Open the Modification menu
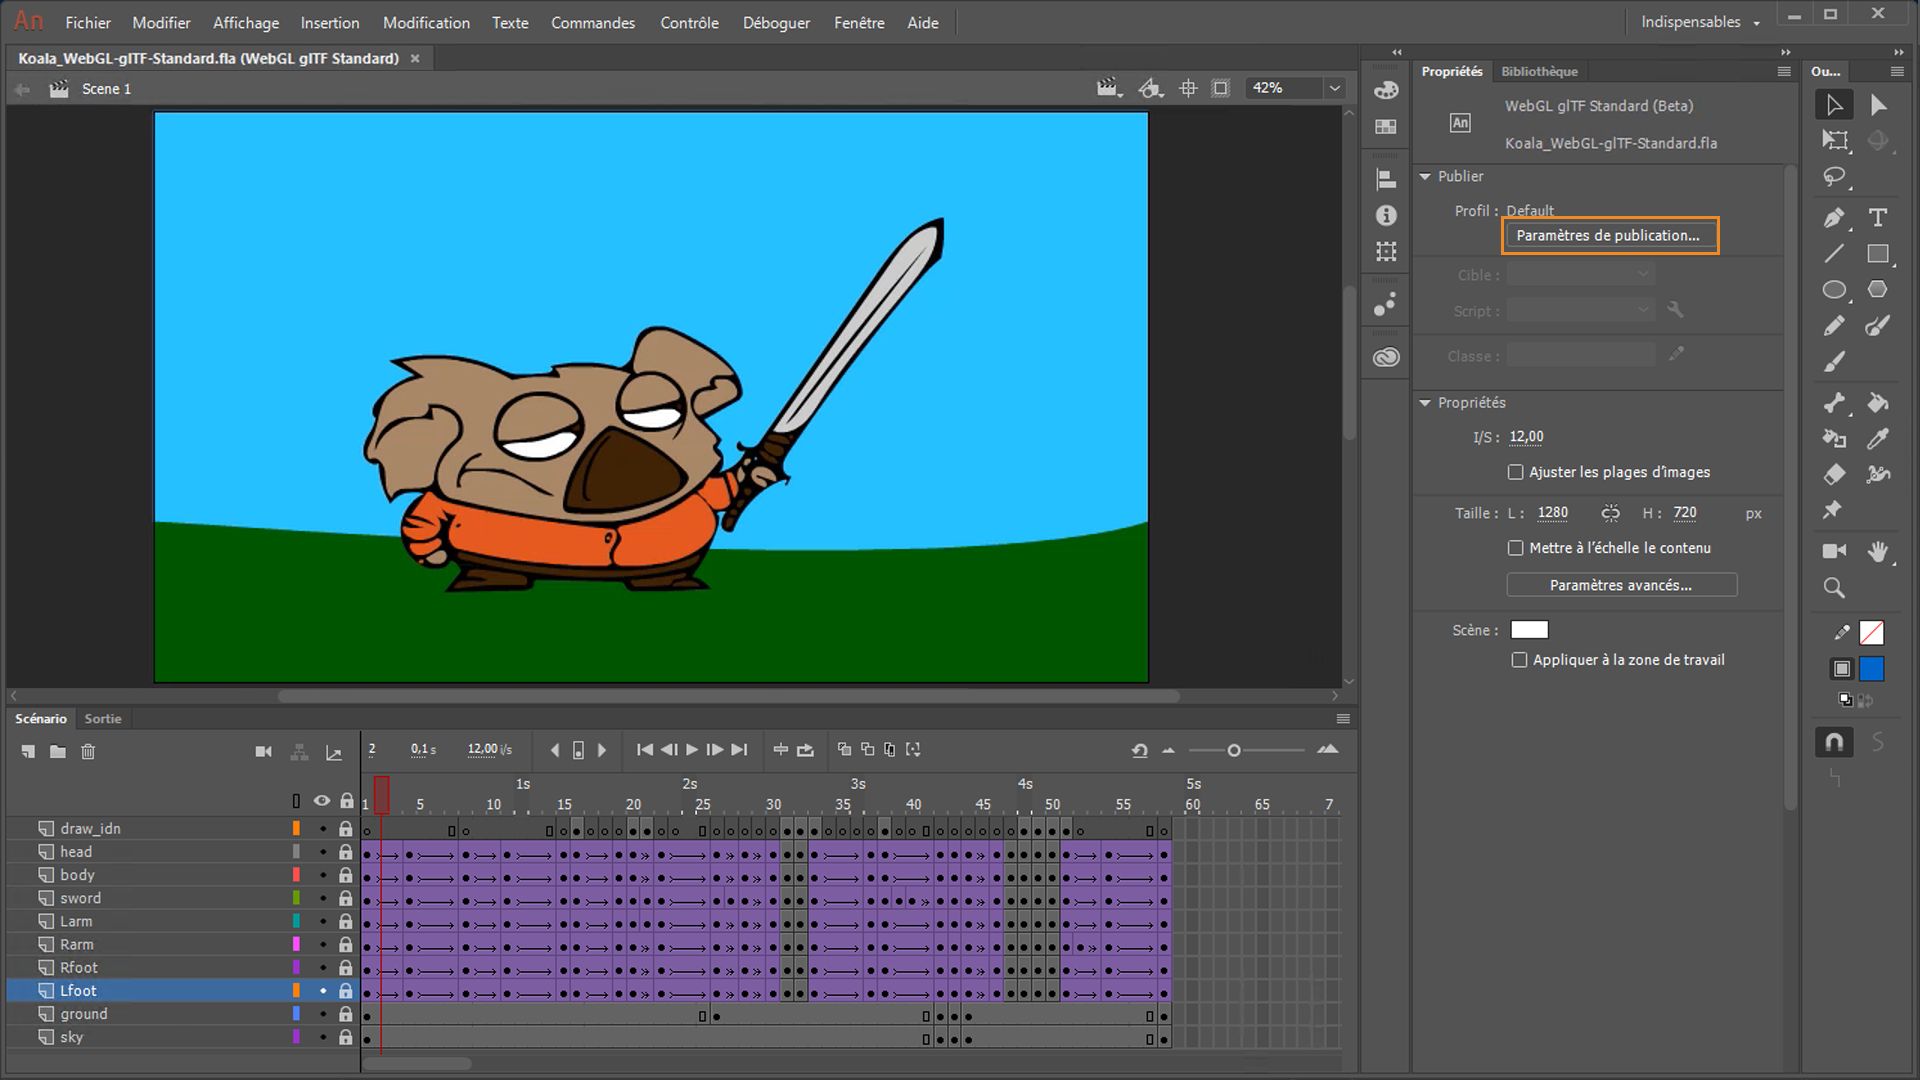 click(426, 22)
